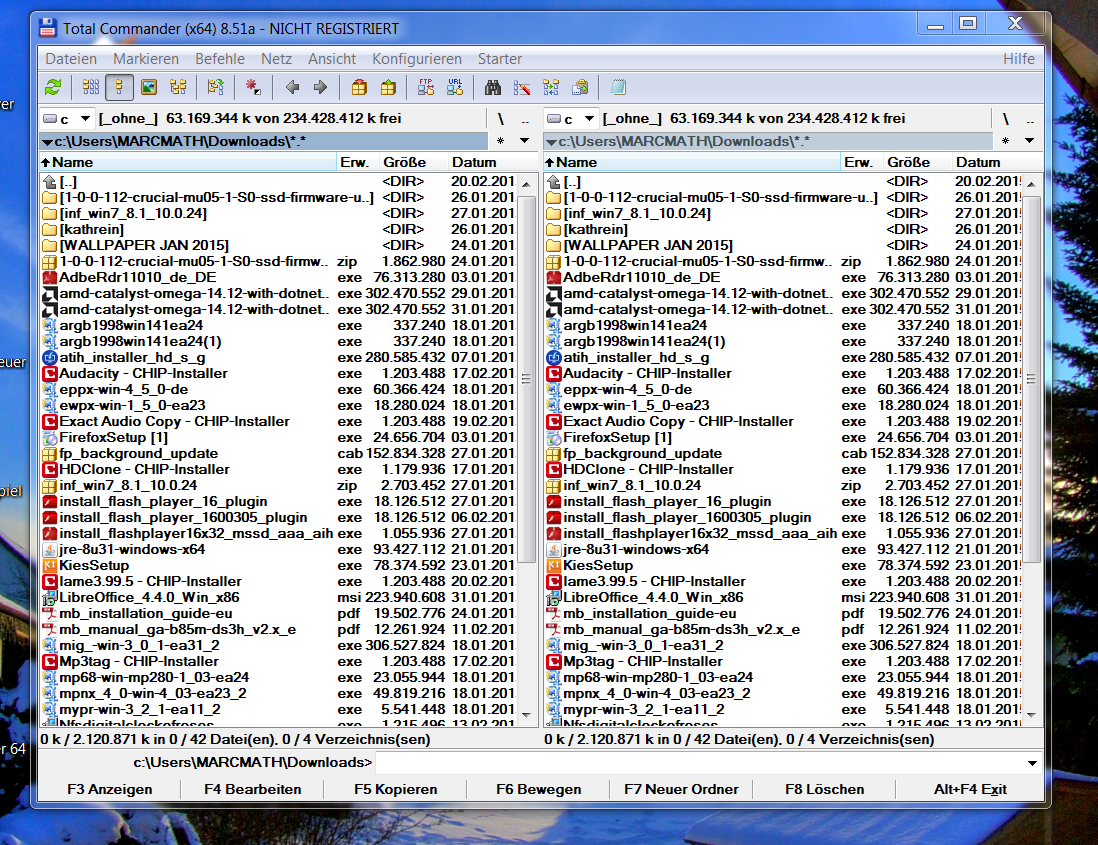The image size is (1098, 845).
Task: Open the Hilfe menu
Action: (1018, 59)
